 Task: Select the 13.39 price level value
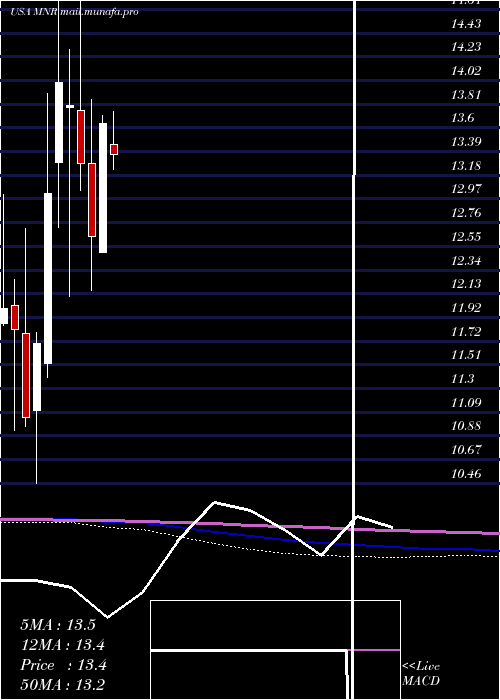click(466, 142)
